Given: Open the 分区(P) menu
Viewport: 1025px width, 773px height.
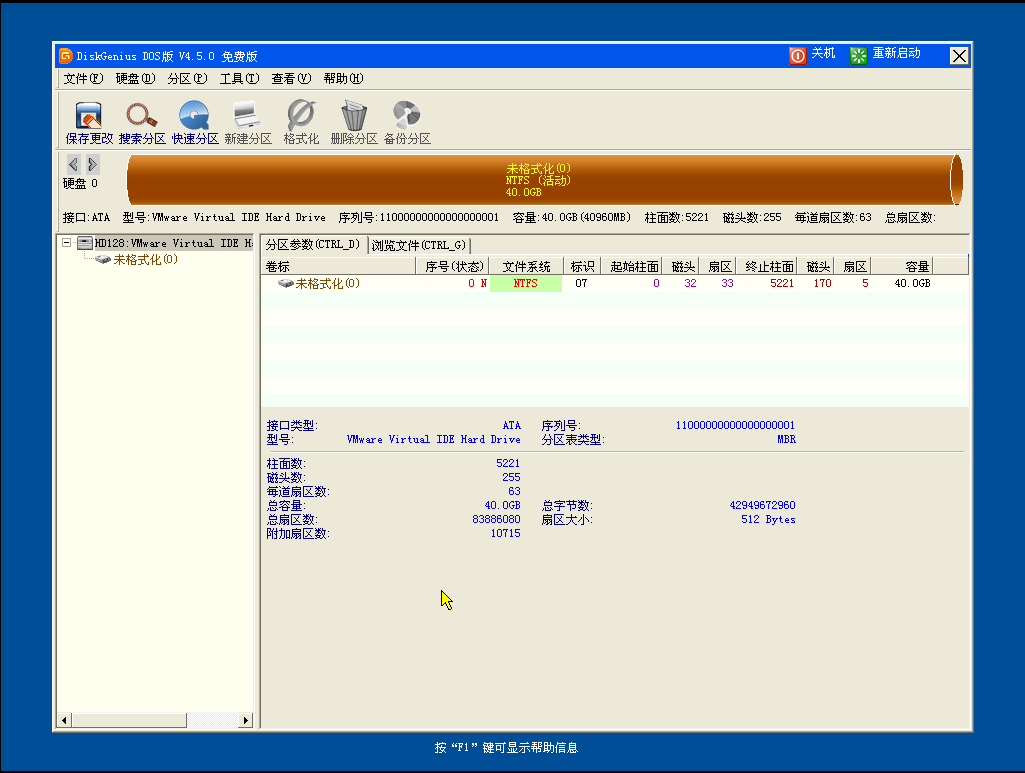Looking at the screenshot, I should click(x=184, y=78).
